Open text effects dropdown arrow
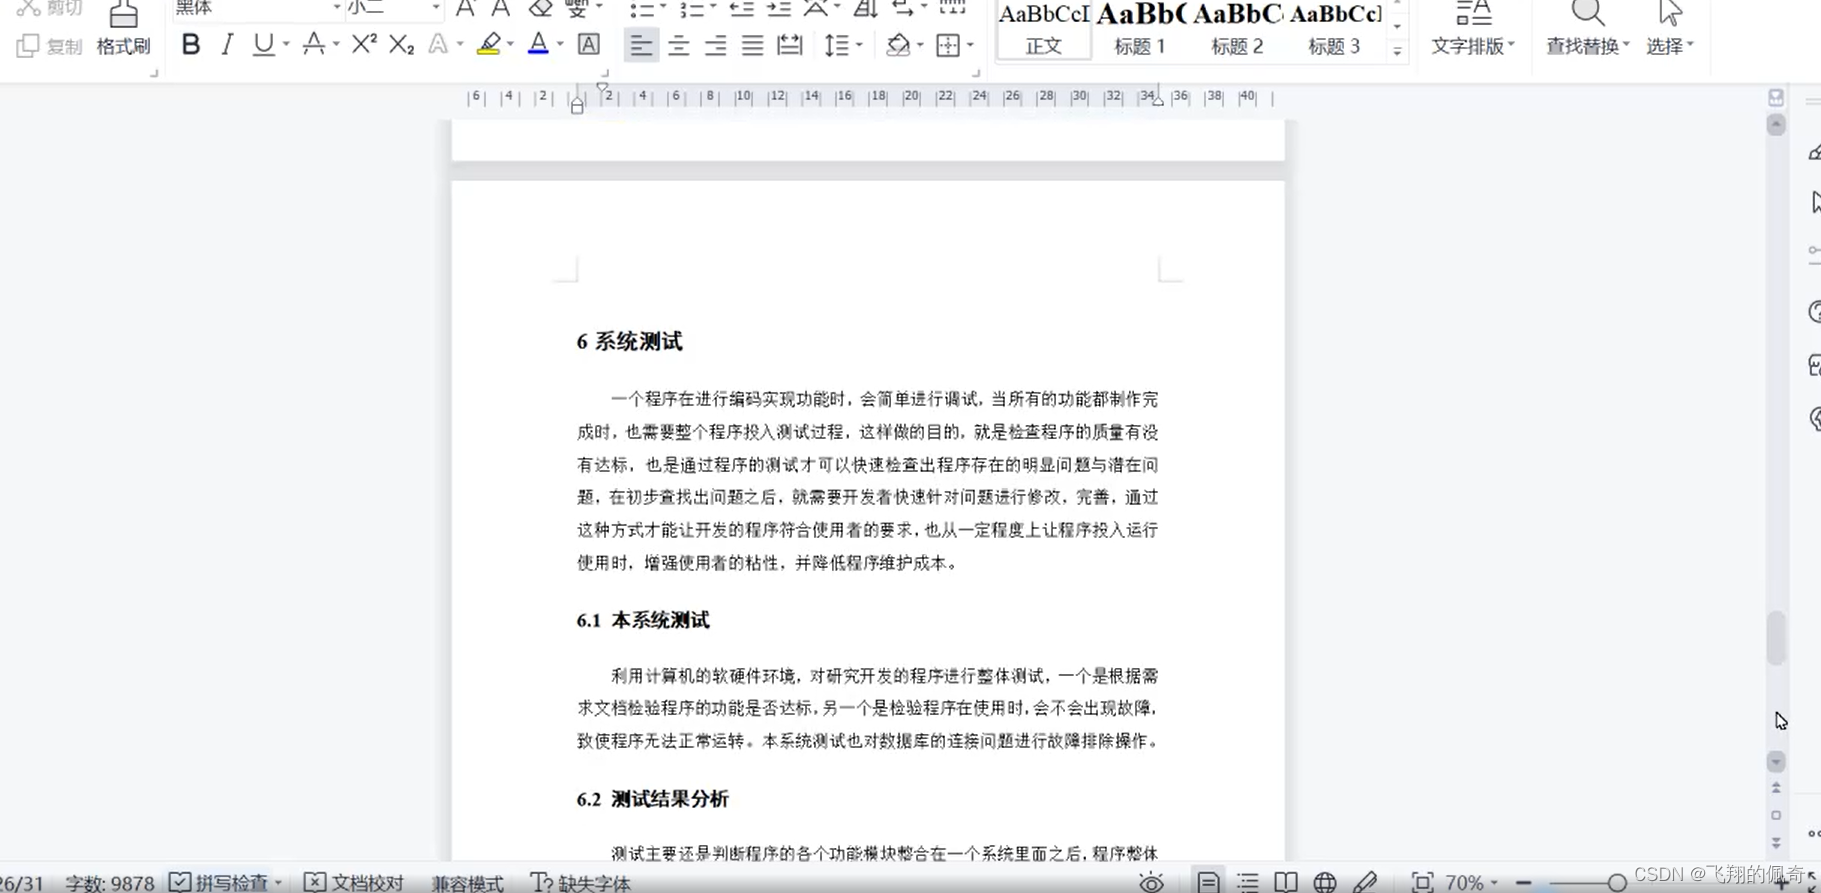1821x893 pixels. [x=460, y=45]
